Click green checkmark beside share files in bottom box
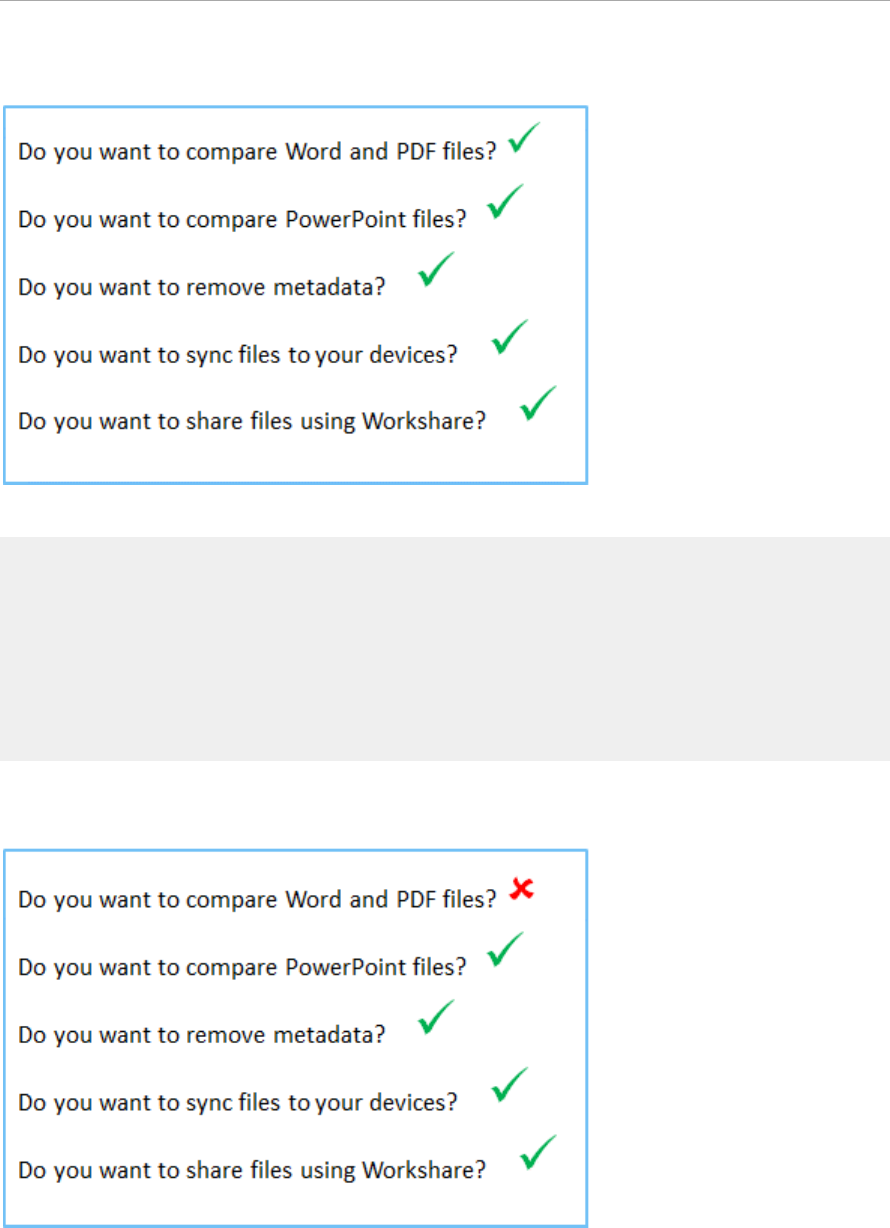 coord(538,1151)
